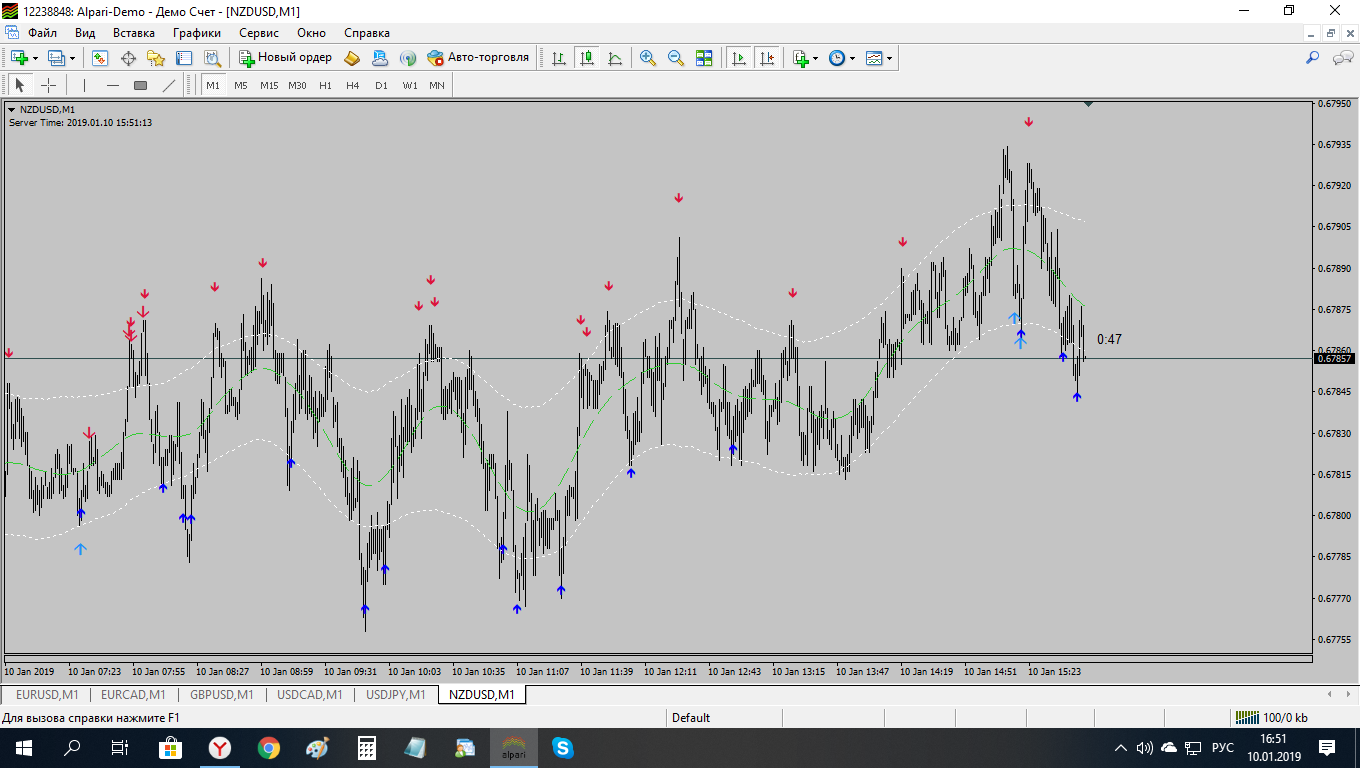Open the Strategy Tester magnifier icon
This screenshot has width=1360, height=768.
pos(212,58)
